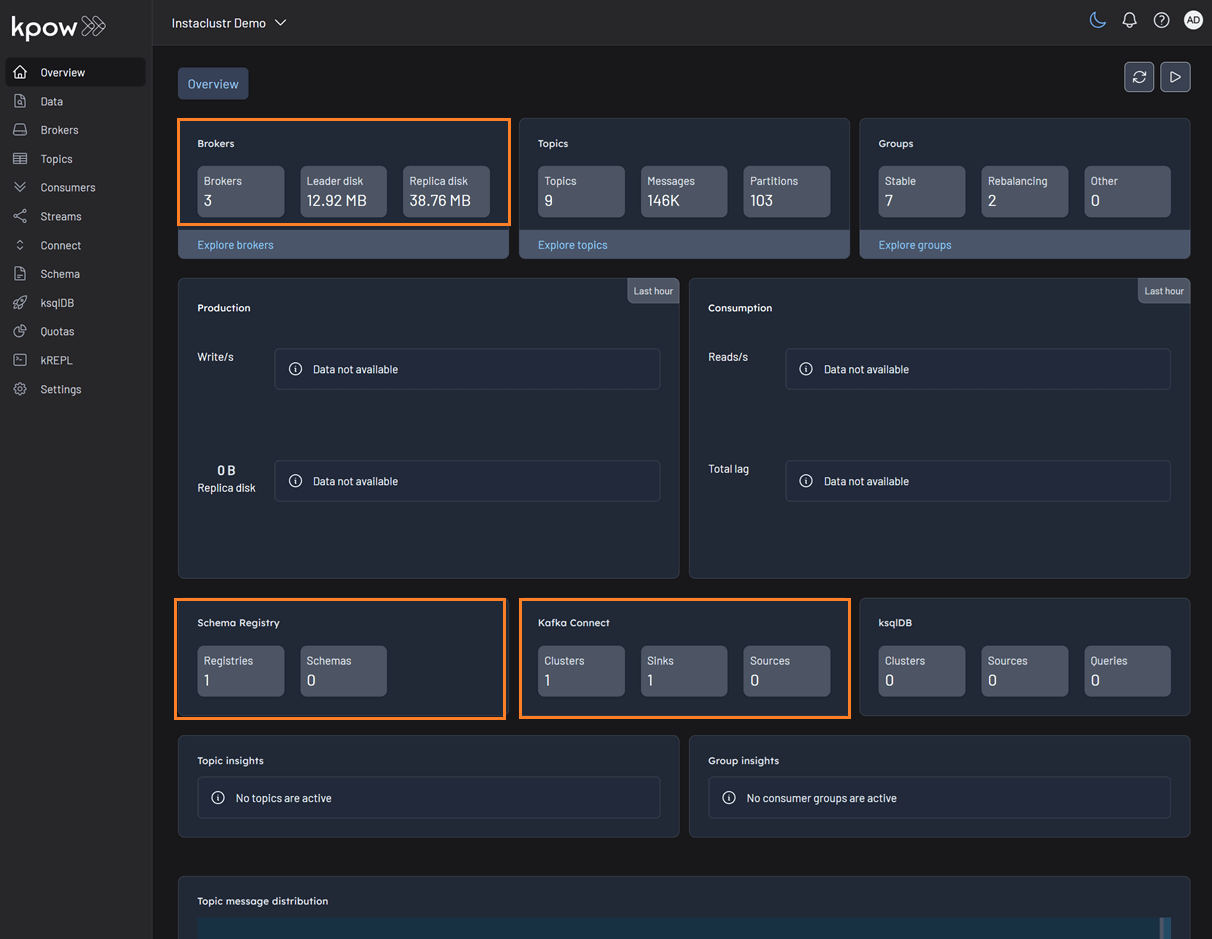Click the Last hour badge on Consumption
Viewport: 1212px width, 939px height.
pos(1164,291)
